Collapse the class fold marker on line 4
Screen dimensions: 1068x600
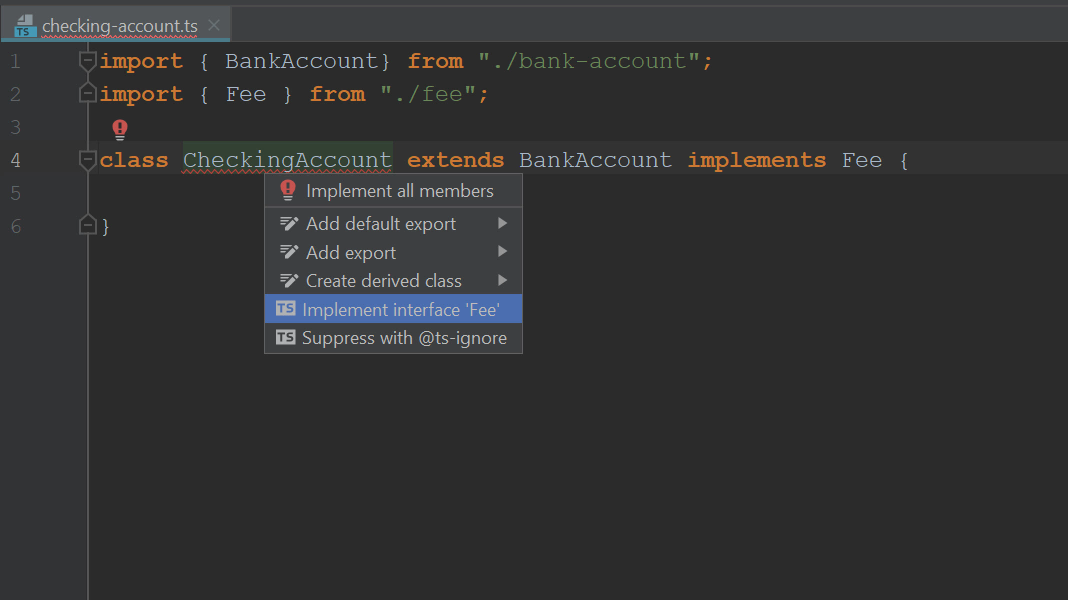click(x=88, y=160)
